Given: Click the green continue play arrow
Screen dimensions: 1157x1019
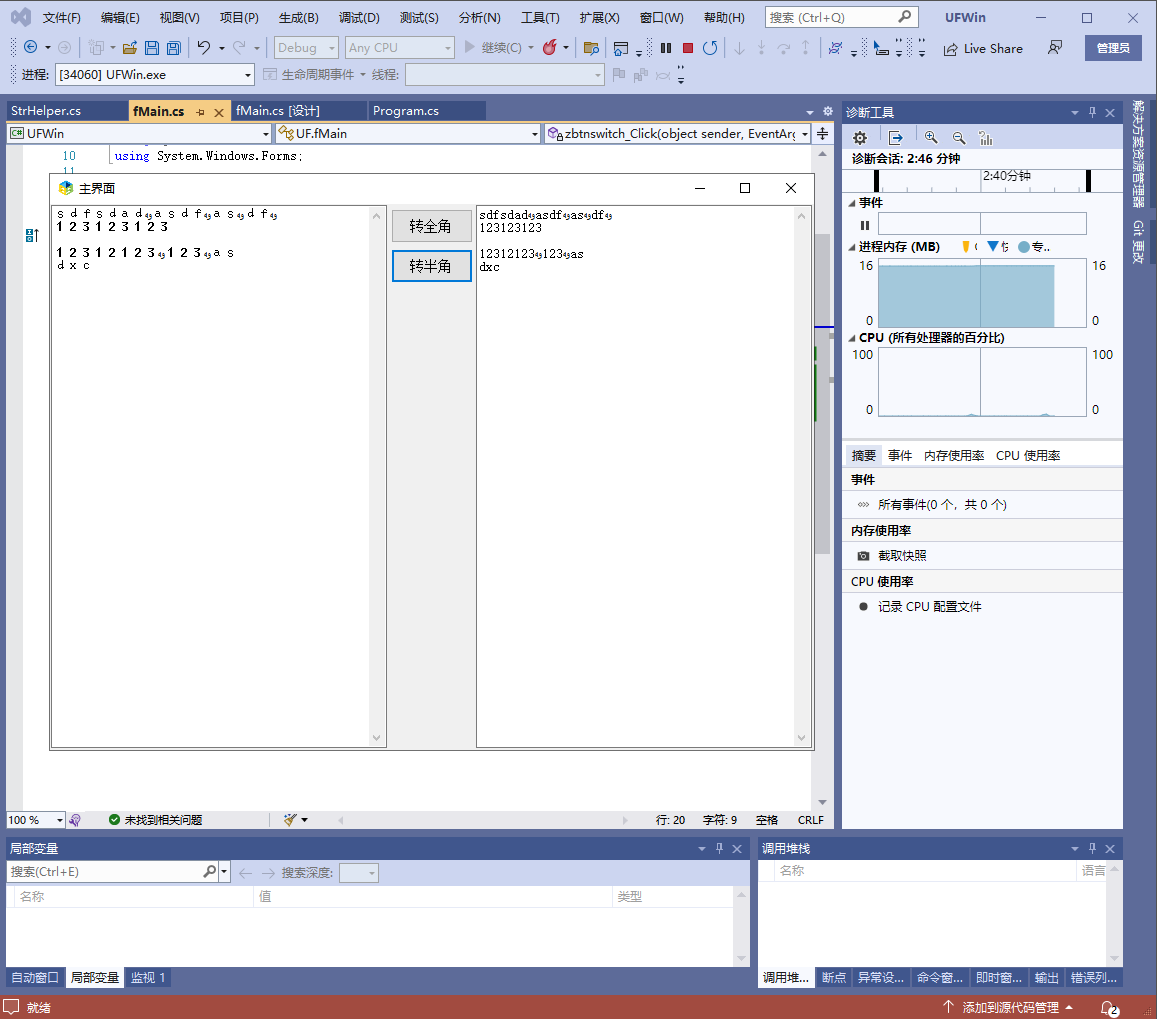Looking at the screenshot, I should coord(469,47).
